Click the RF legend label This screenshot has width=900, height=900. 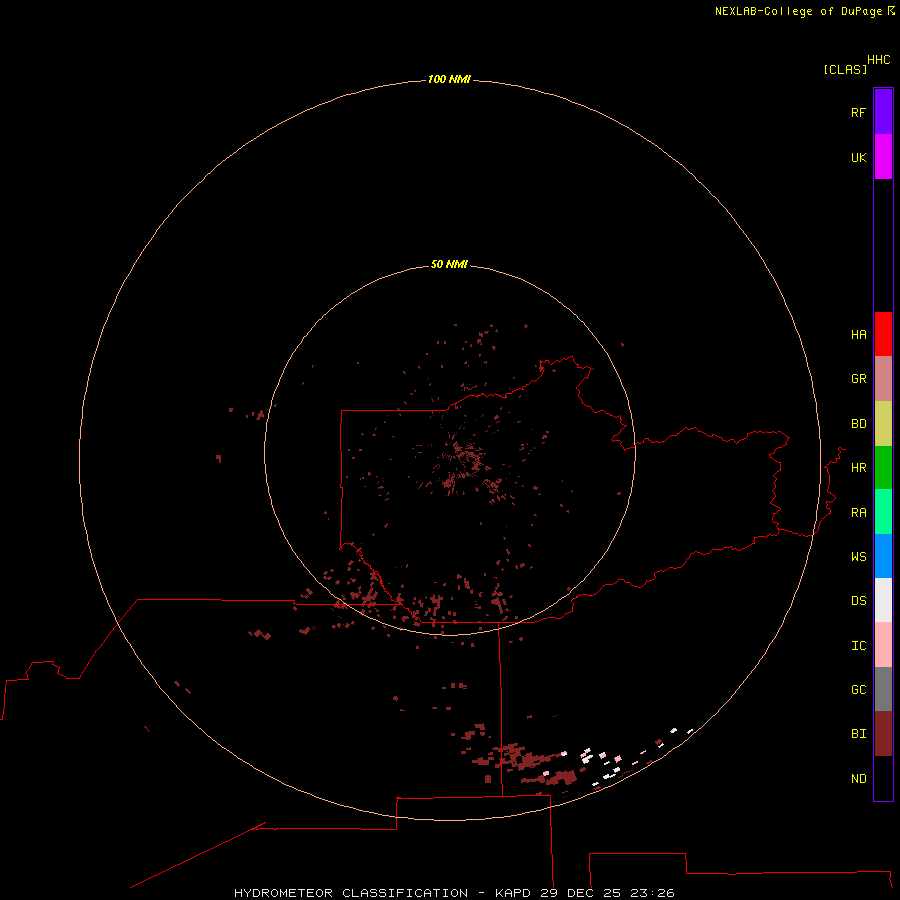tap(858, 113)
